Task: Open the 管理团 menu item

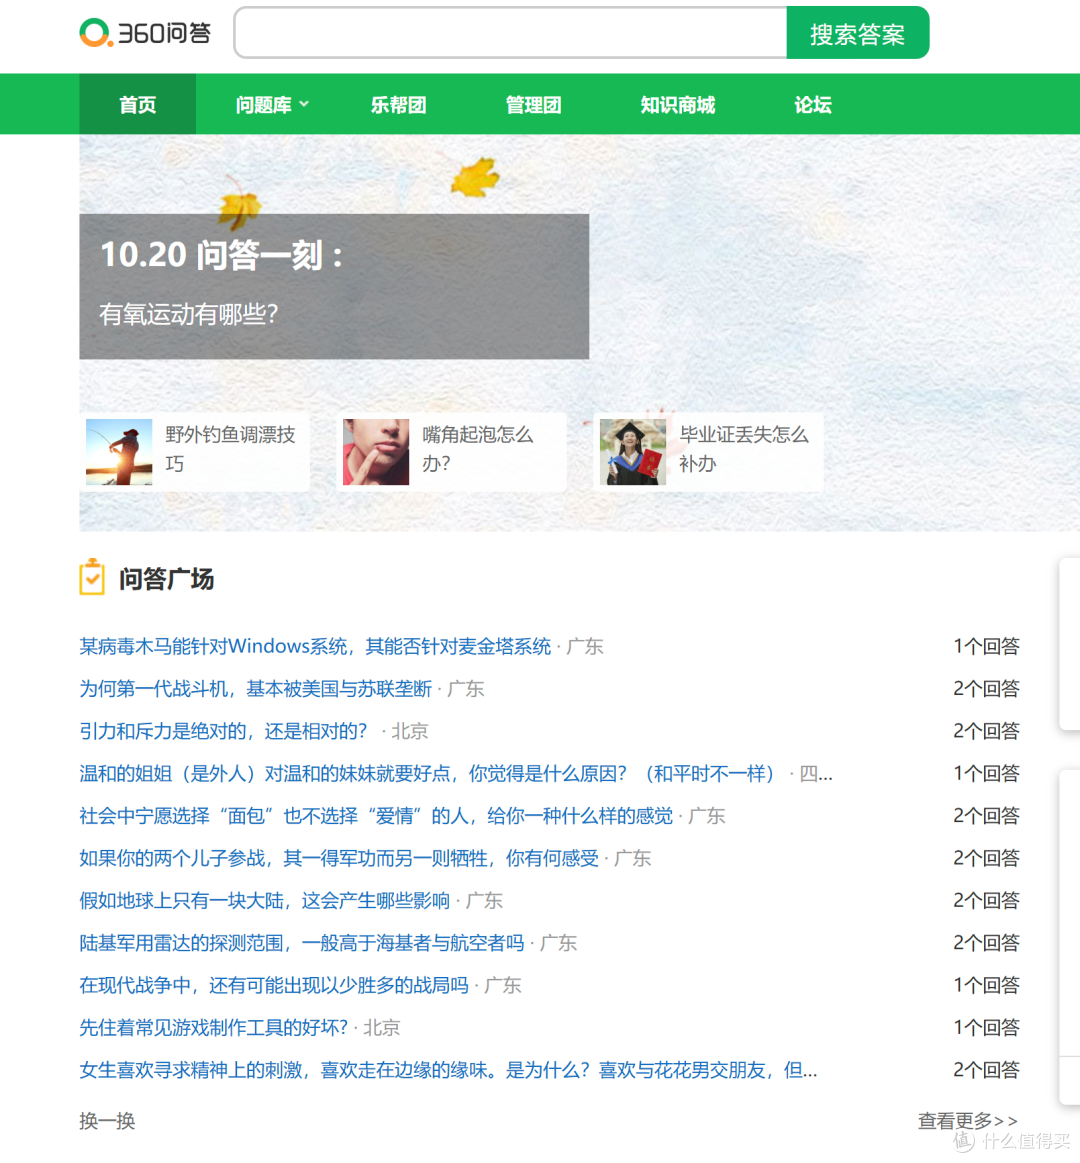Action: [x=533, y=105]
